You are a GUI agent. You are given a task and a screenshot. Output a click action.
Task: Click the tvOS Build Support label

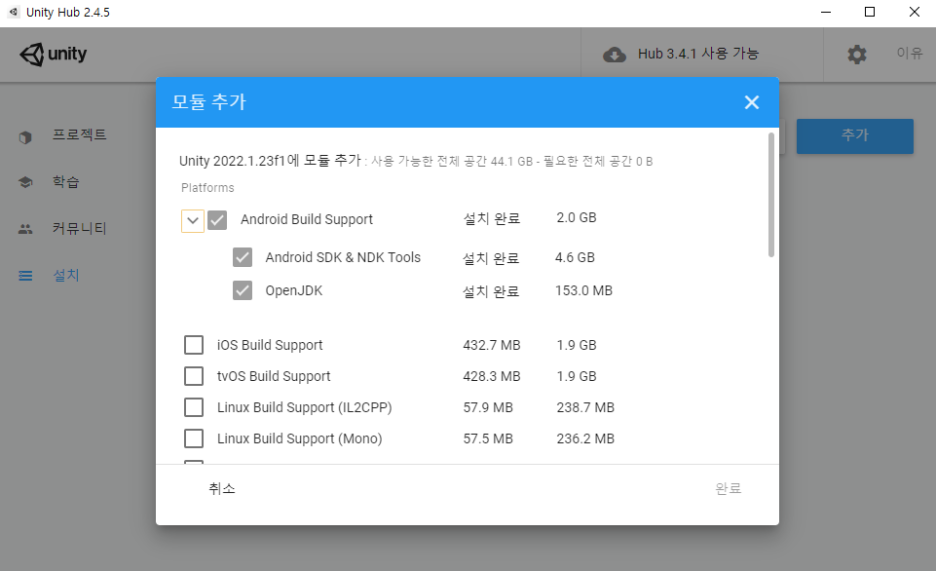tap(273, 376)
